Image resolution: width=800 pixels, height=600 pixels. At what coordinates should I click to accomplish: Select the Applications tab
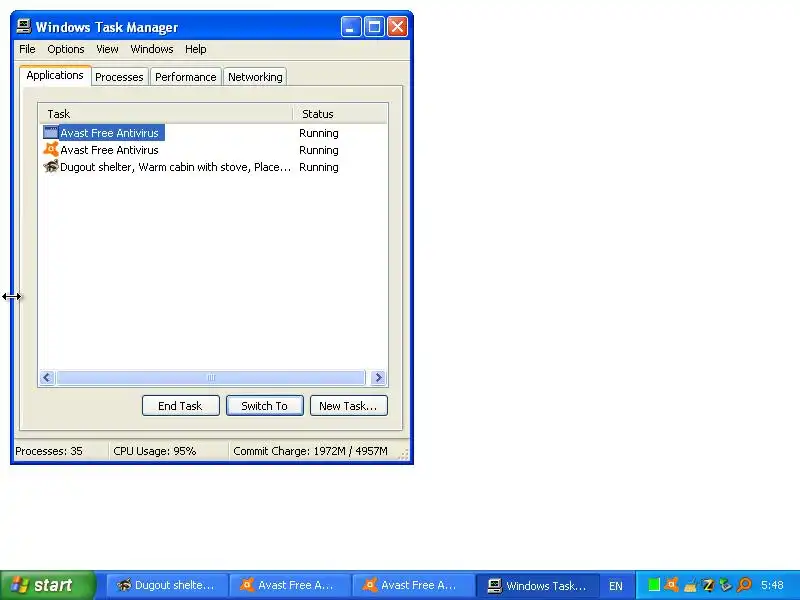(55, 76)
